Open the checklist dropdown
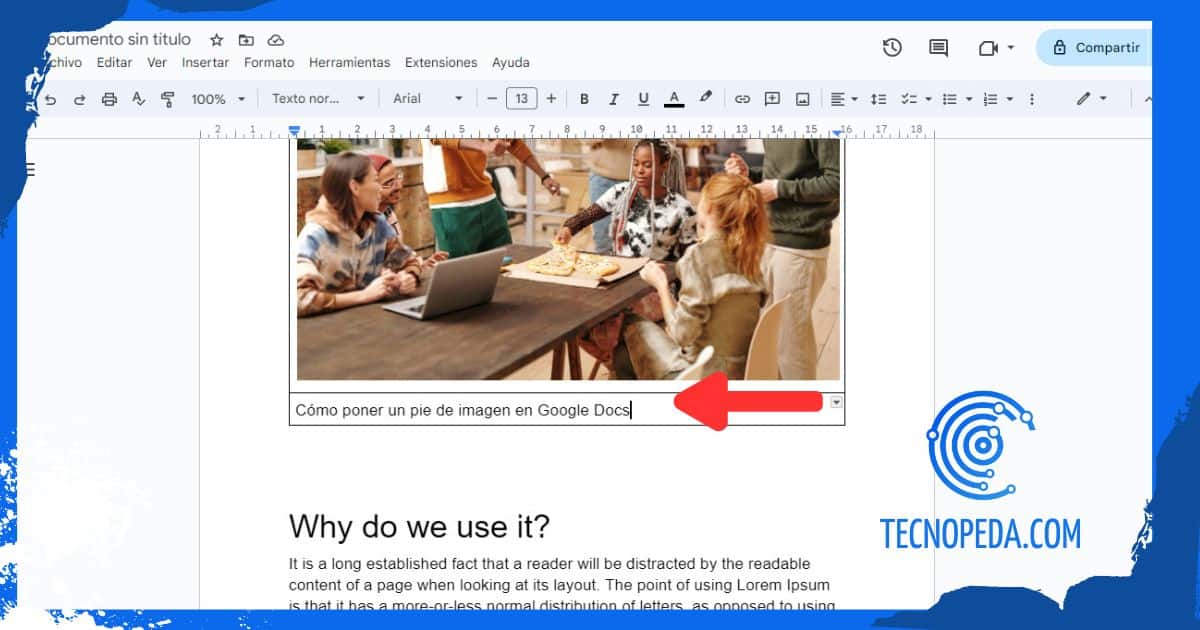 click(x=916, y=99)
